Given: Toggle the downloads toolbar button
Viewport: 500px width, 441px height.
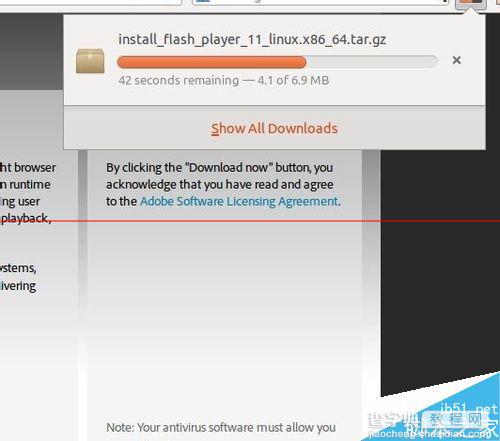Looking at the screenshot, I should (471, 3).
